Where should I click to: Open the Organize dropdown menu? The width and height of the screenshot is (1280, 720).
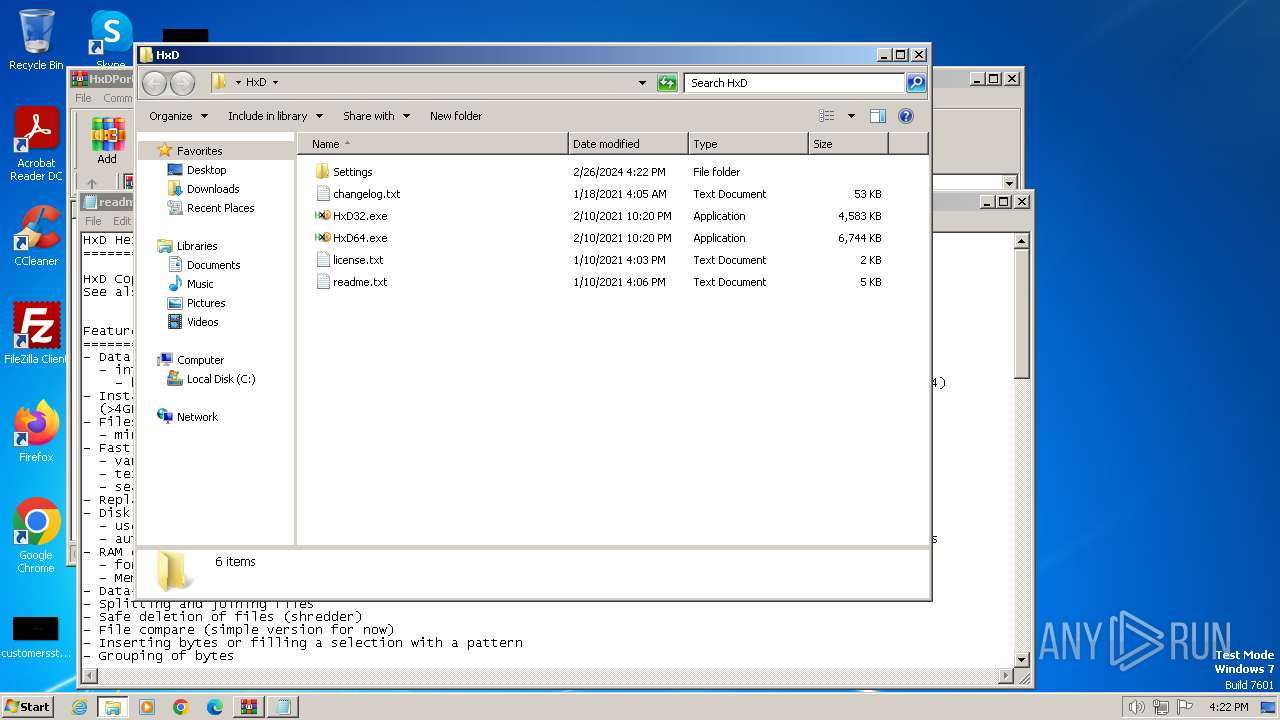tap(179, 116)
